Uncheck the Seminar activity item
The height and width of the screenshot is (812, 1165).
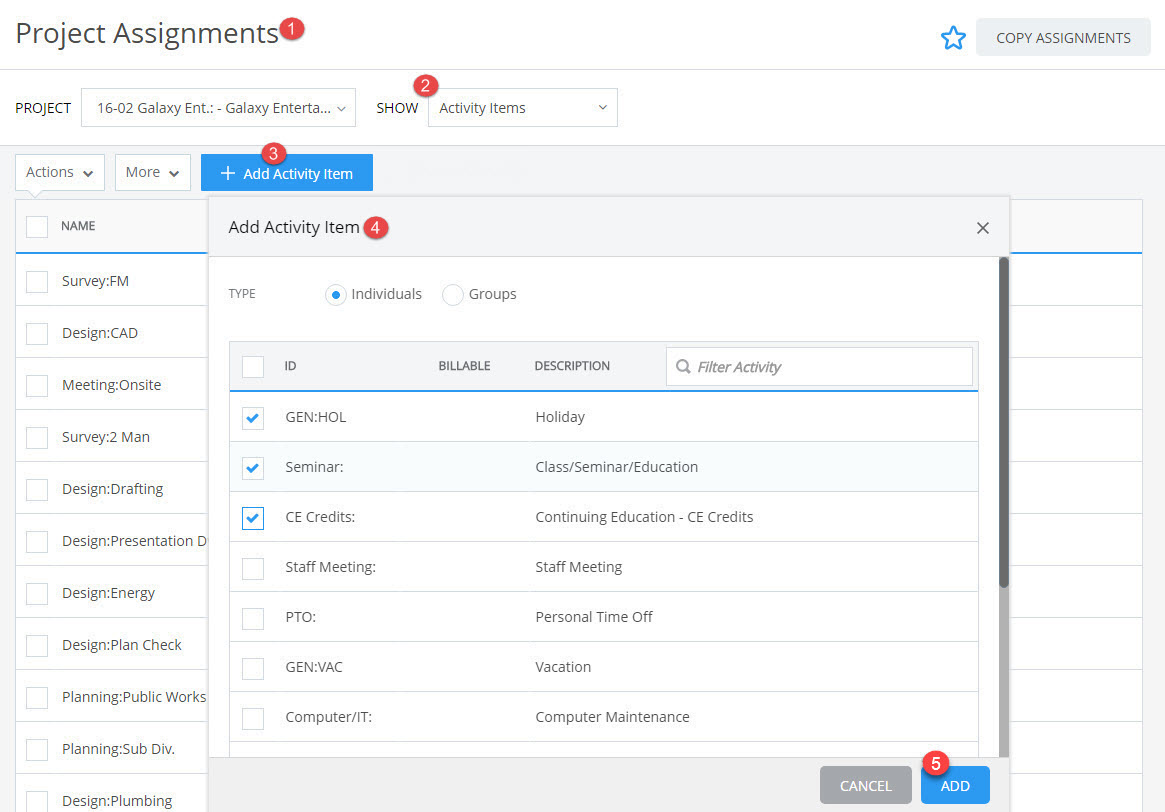point(253,467)
